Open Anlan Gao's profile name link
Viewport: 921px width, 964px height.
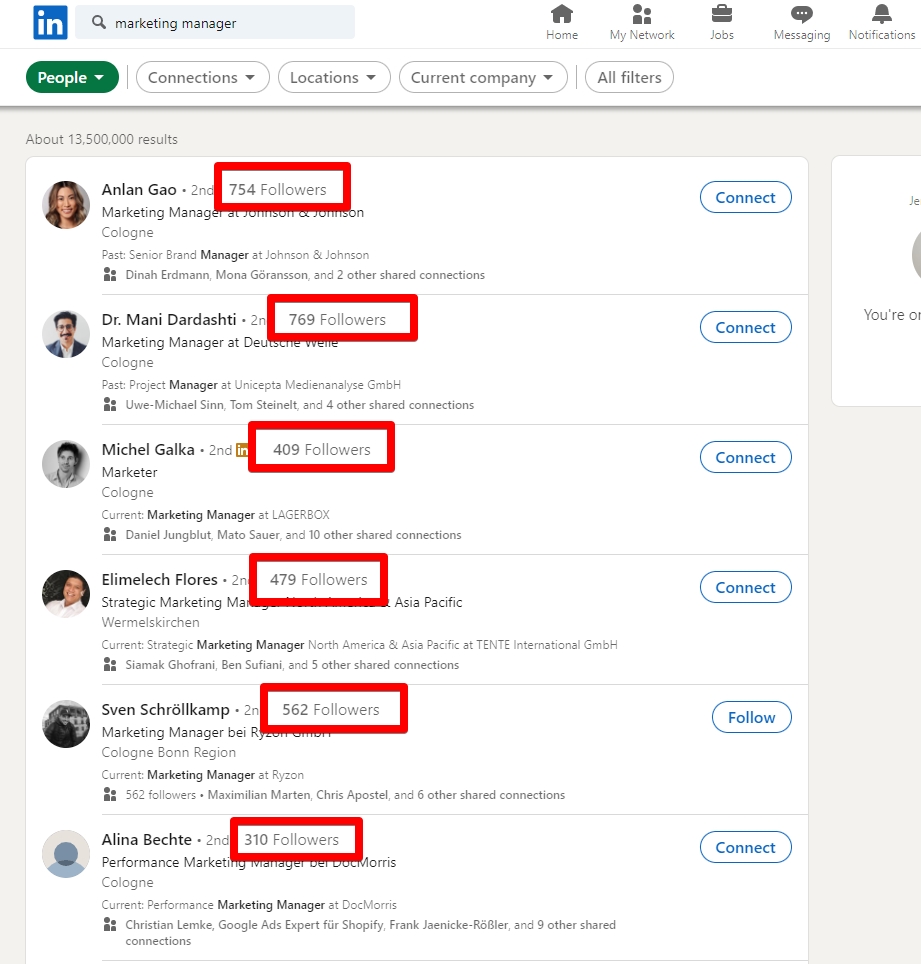[139, 190]
